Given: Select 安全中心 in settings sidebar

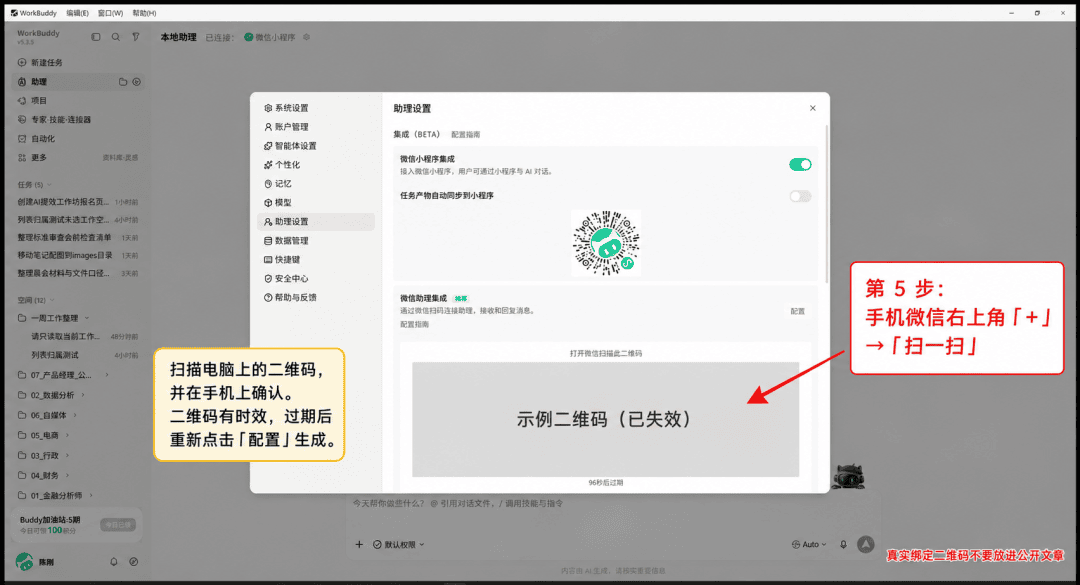Looking at the screenshot, I should (316, 278).
